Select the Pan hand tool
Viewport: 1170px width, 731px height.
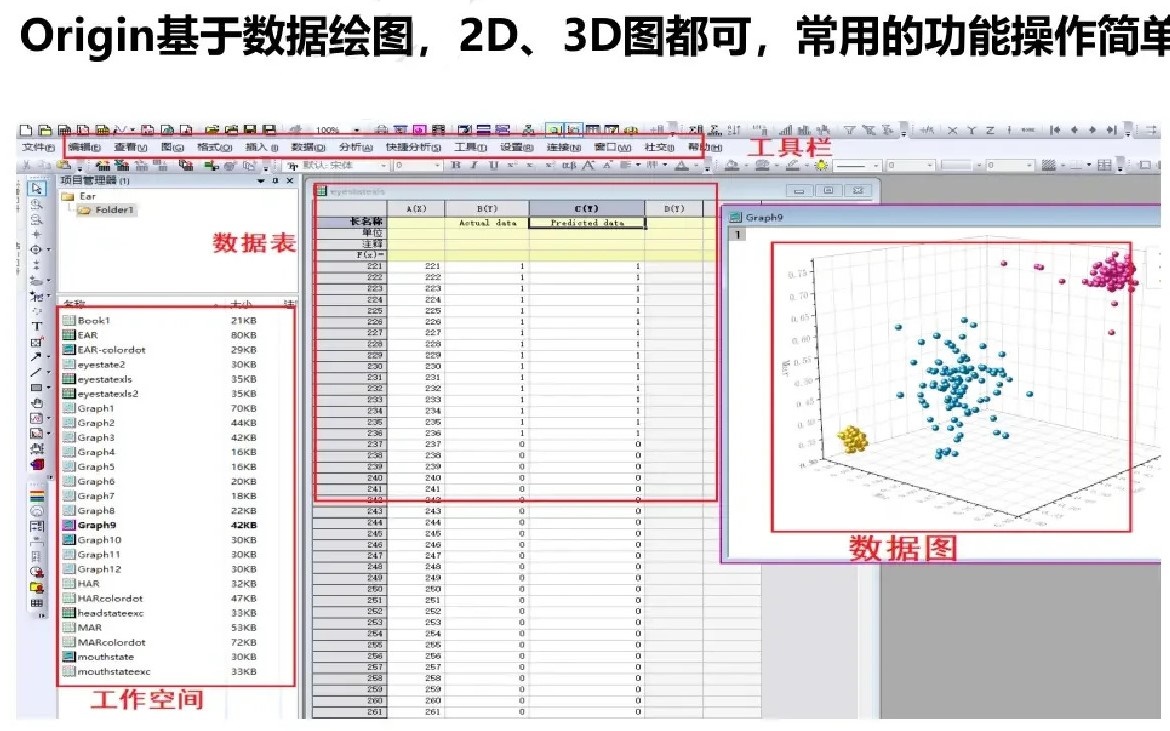37,403
